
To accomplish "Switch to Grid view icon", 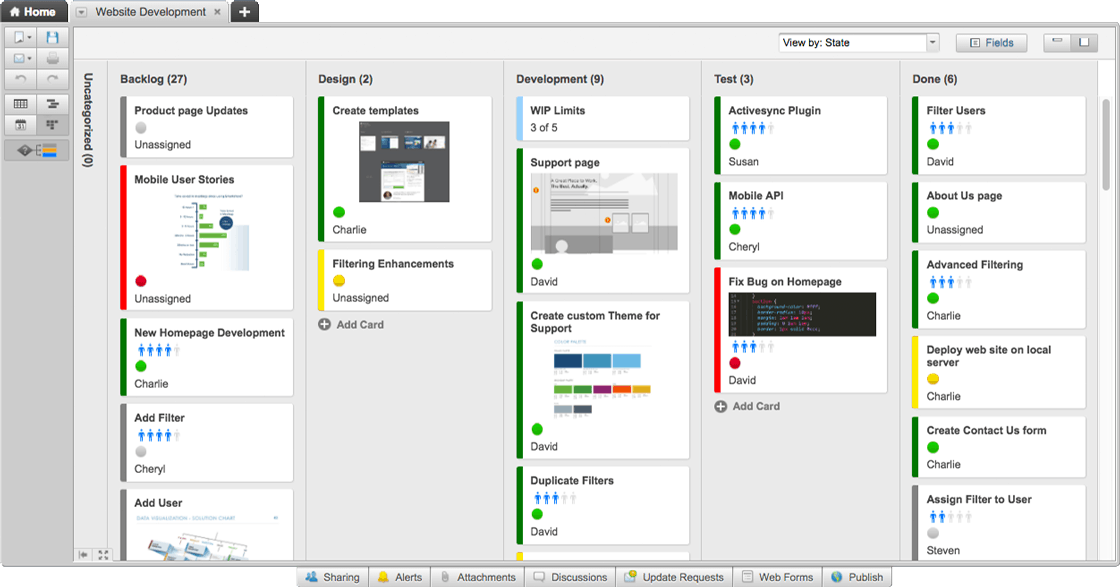I will (x=21, y=104).
